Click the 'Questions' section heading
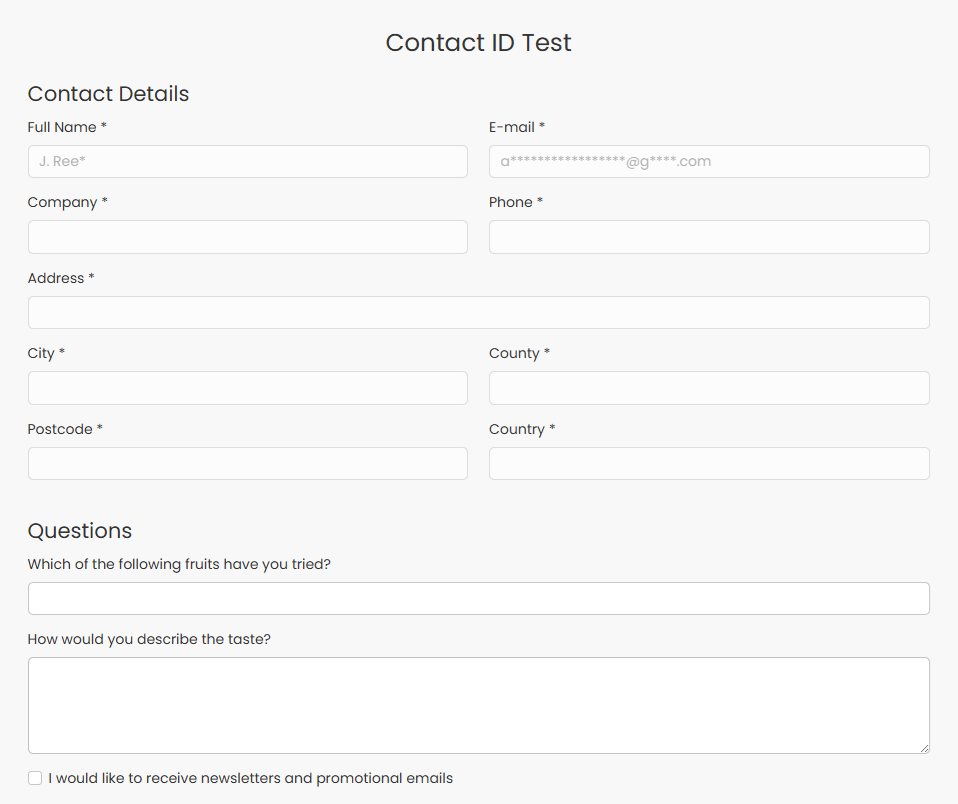This screenshot has height=804, width=958. 79,530
